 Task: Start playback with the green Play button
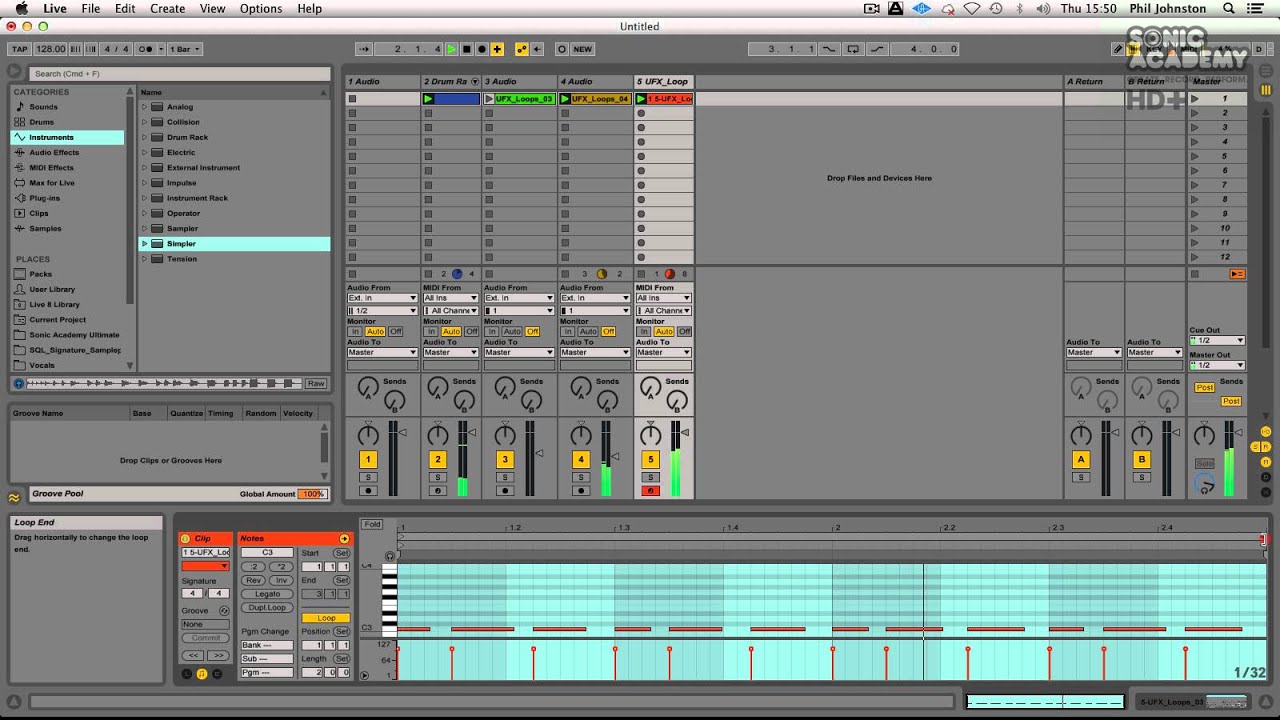[x=452, y=49]
